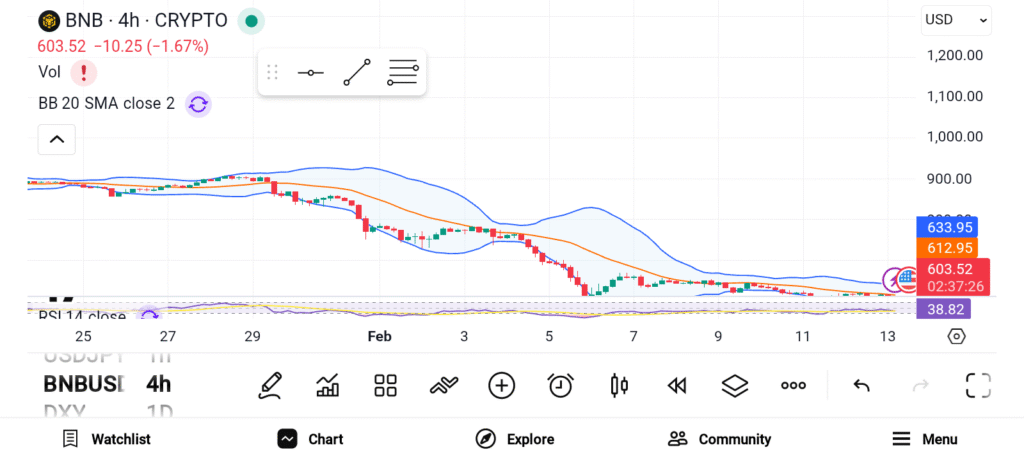The image size is (1024, 461).
Task: Start bar replay with the rewind icon
Action: pyautogui.click(x=677, y=385)
